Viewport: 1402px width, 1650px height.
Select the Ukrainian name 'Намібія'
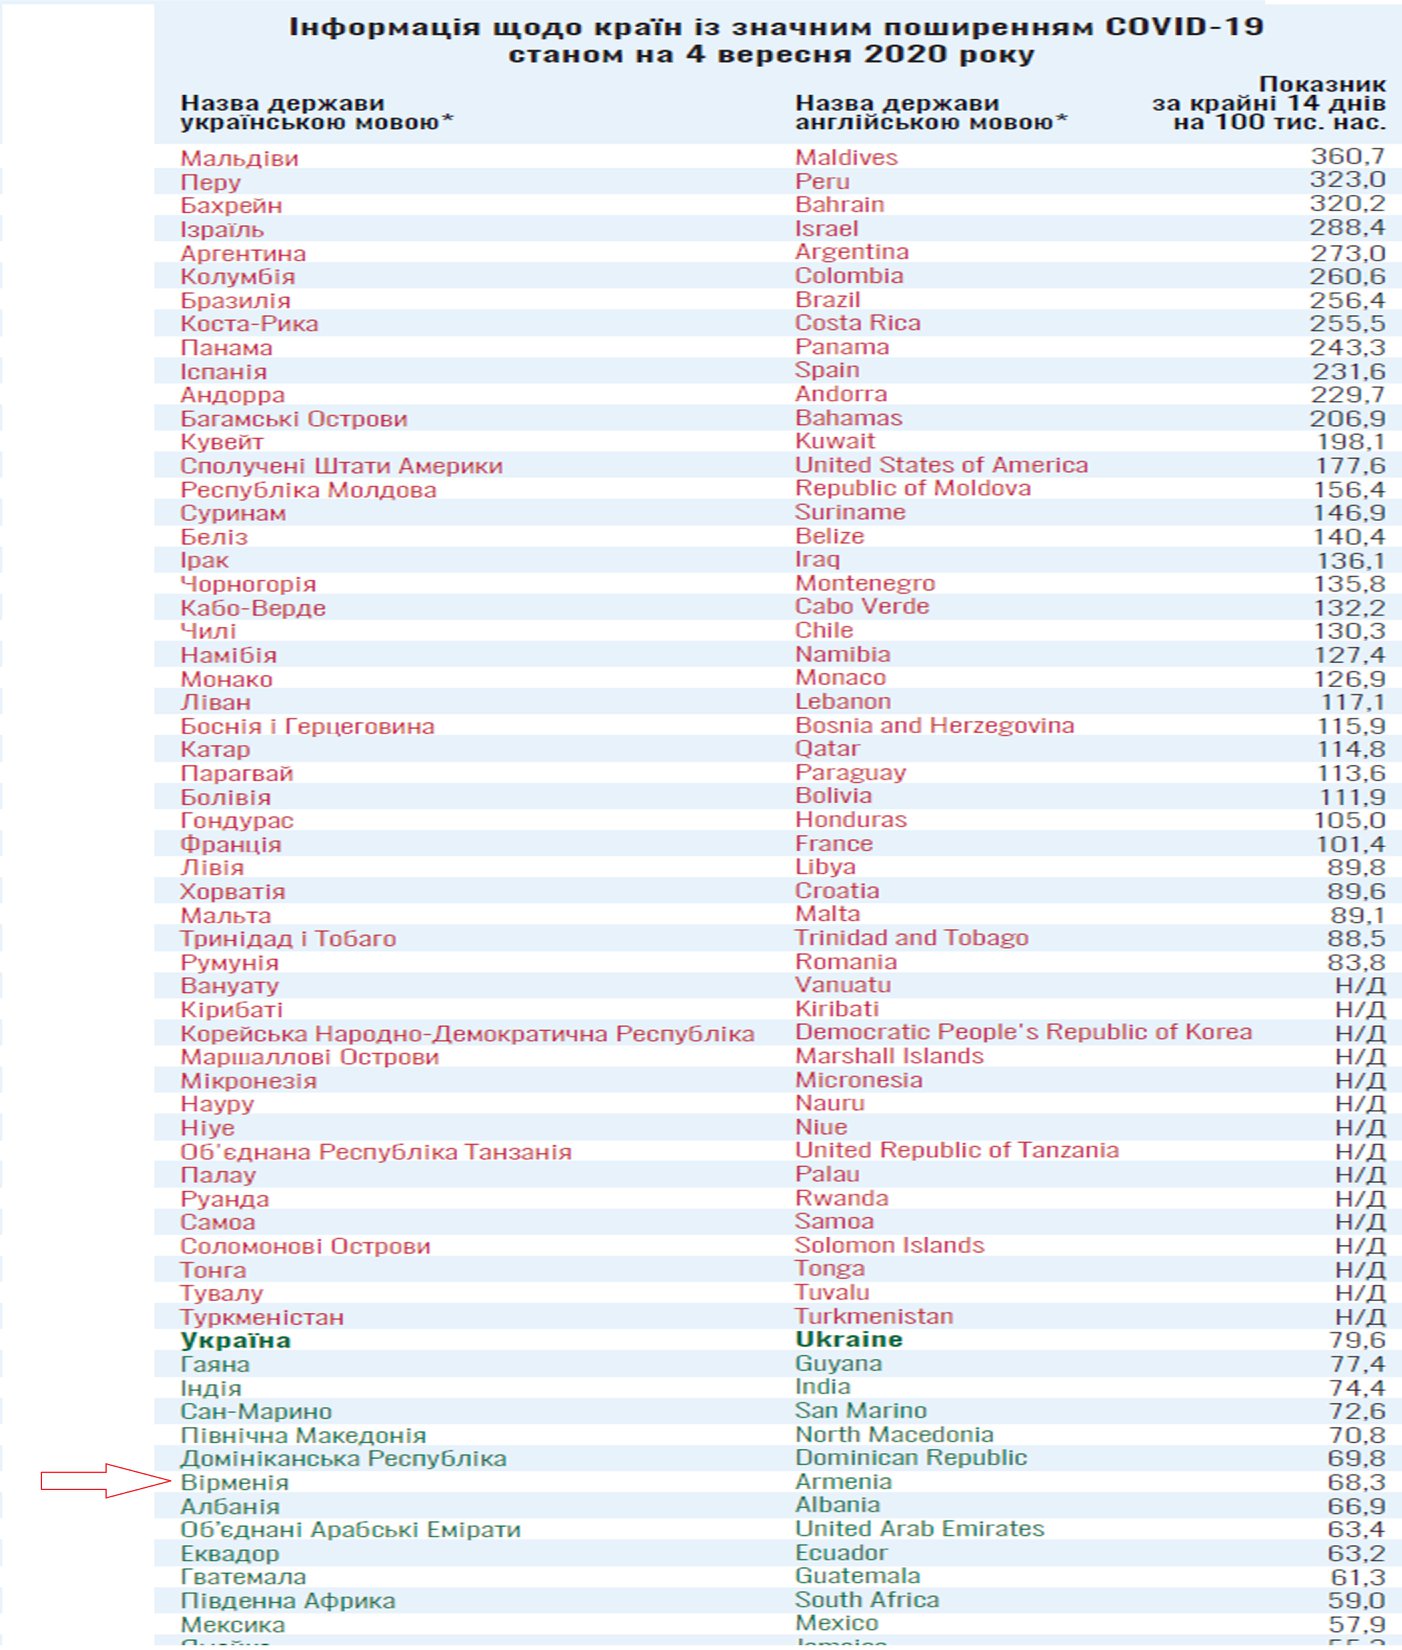click(x=228, y=655)
